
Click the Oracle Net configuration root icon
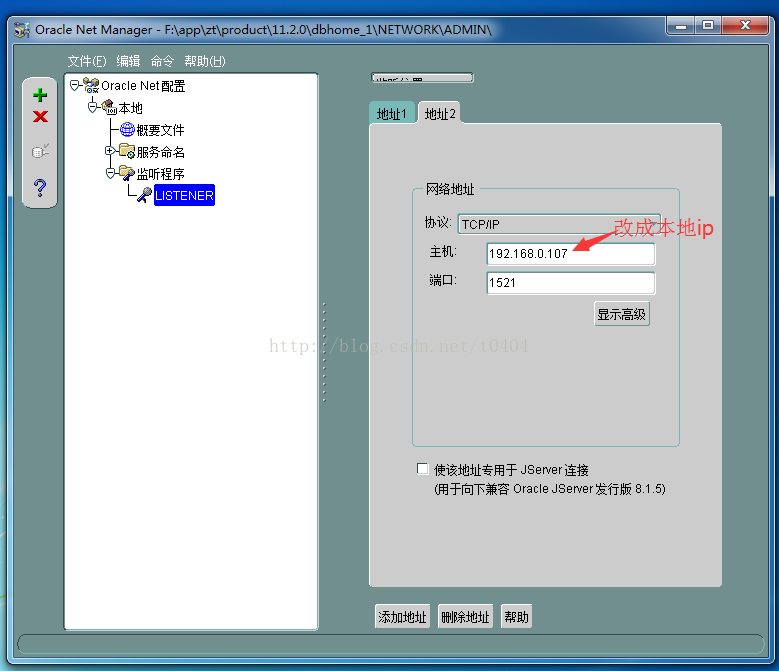91,85
